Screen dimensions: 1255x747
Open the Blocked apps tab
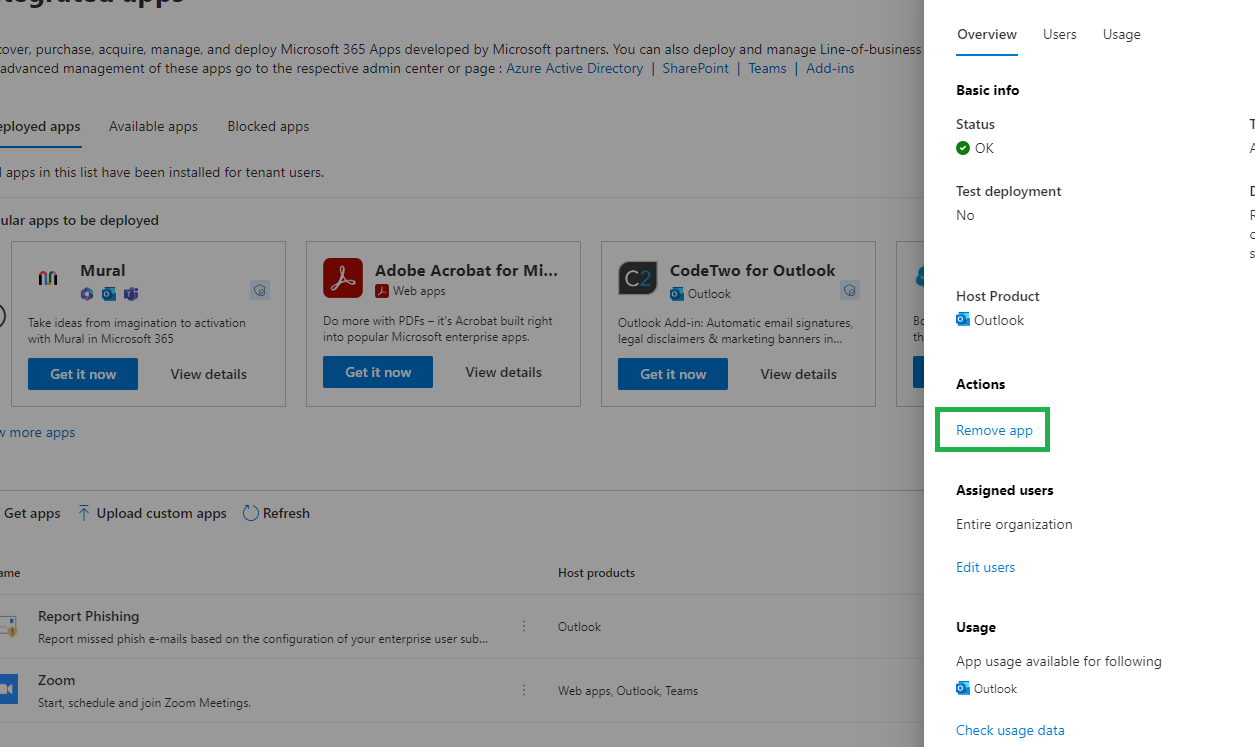268,126
